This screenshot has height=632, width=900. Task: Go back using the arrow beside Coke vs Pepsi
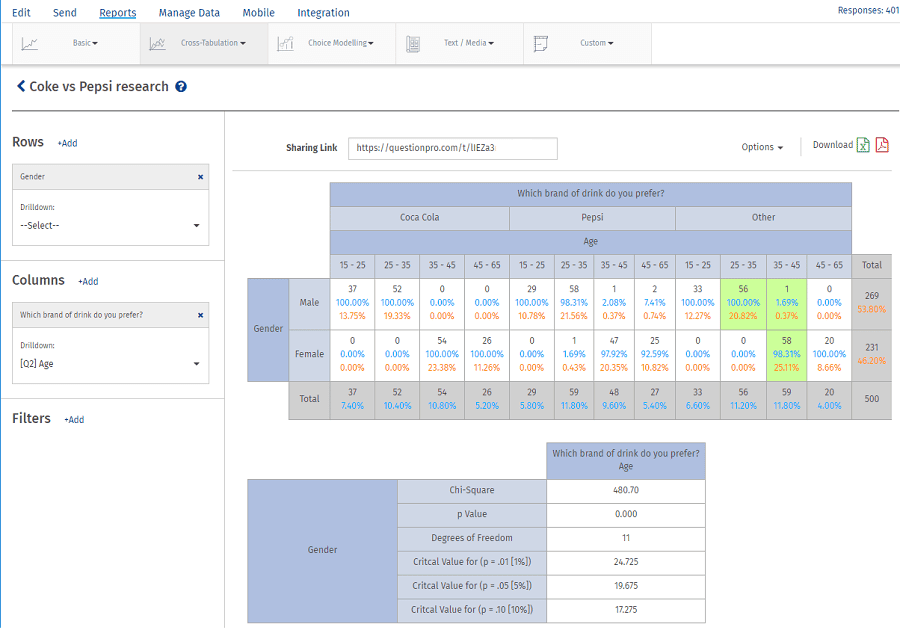[21, 86]
